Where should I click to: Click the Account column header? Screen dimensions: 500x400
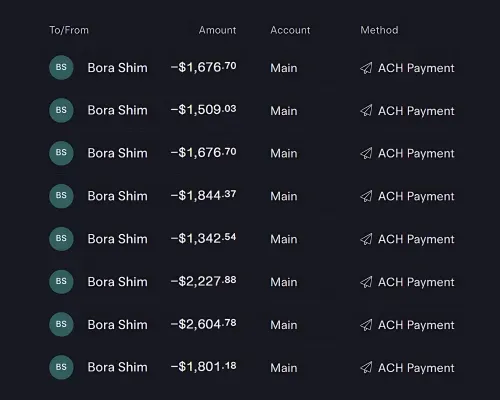point(290,30)
